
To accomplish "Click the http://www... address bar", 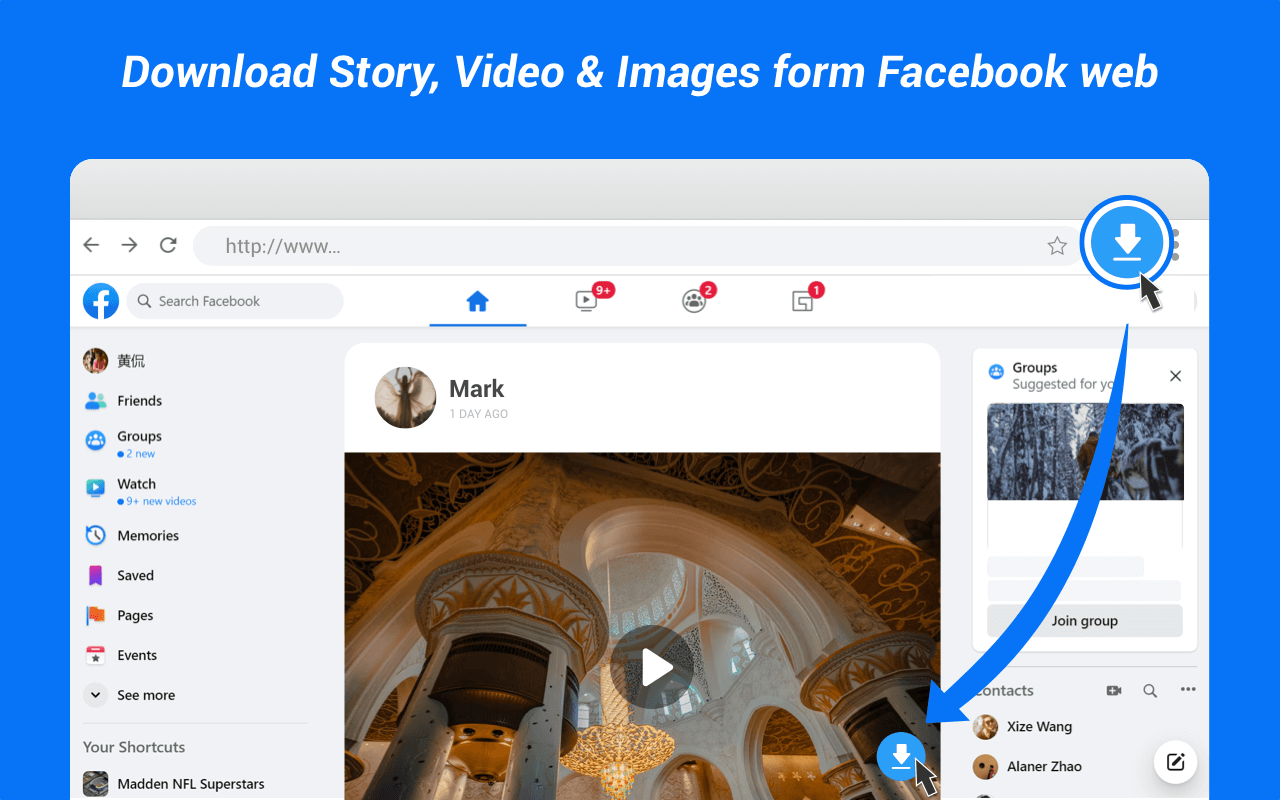I will (x=637, y=246).
